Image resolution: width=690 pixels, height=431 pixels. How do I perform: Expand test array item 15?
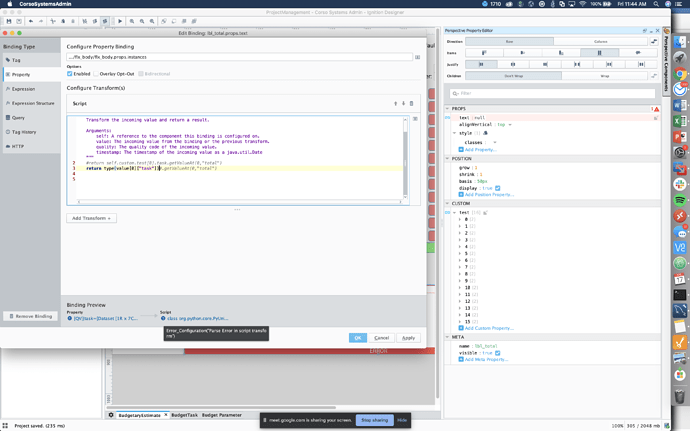[460, 321]
